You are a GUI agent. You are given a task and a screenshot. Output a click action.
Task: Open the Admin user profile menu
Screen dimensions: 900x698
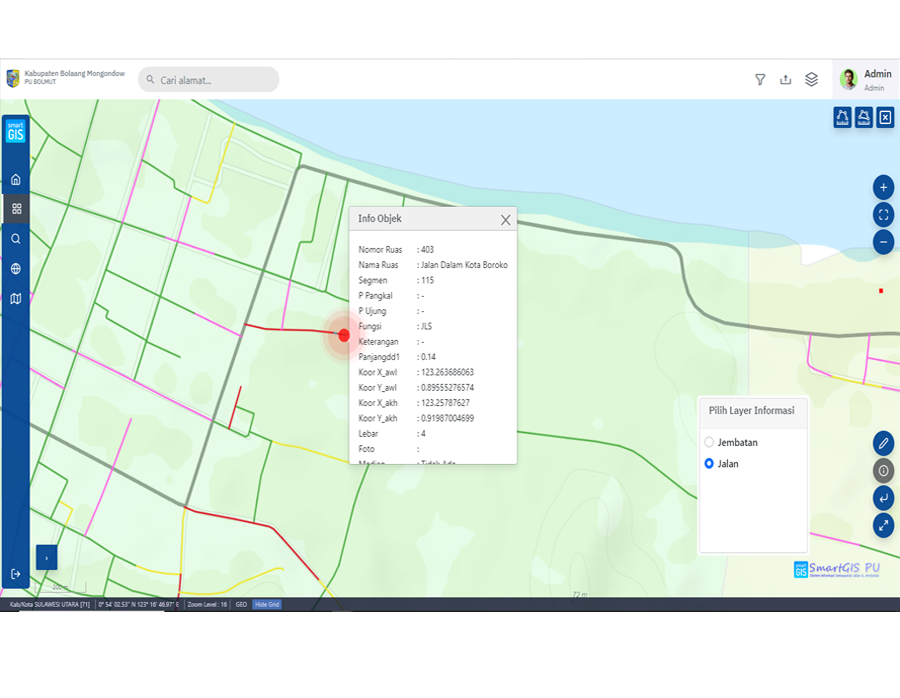tap(865, 80)
